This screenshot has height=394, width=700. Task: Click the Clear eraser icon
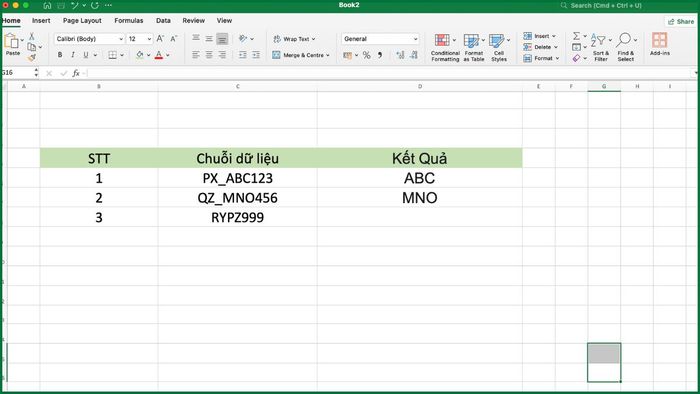(576, 58)
